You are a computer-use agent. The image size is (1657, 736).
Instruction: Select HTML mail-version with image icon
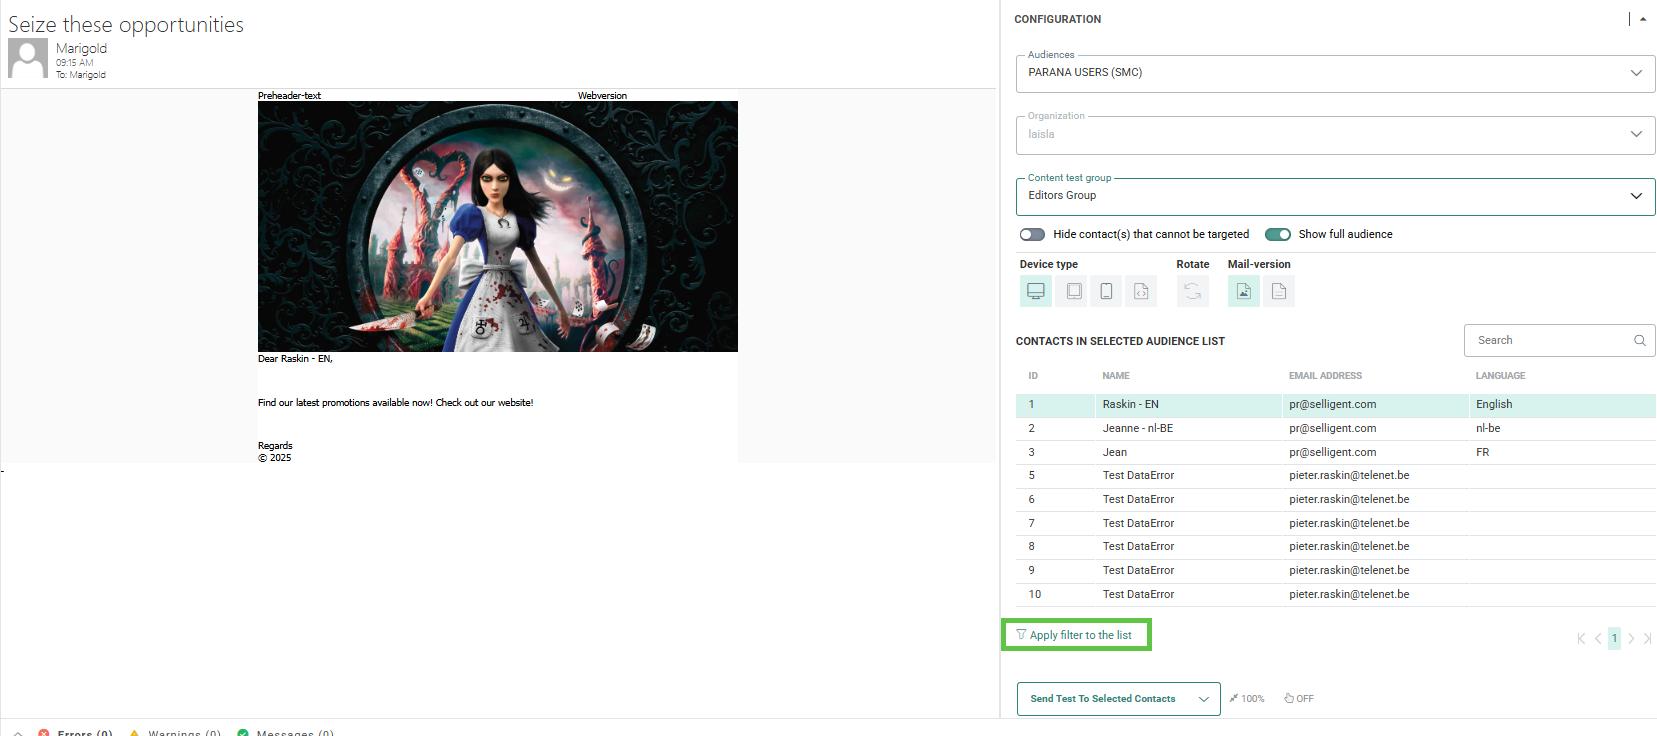[x=1244, y=291]
